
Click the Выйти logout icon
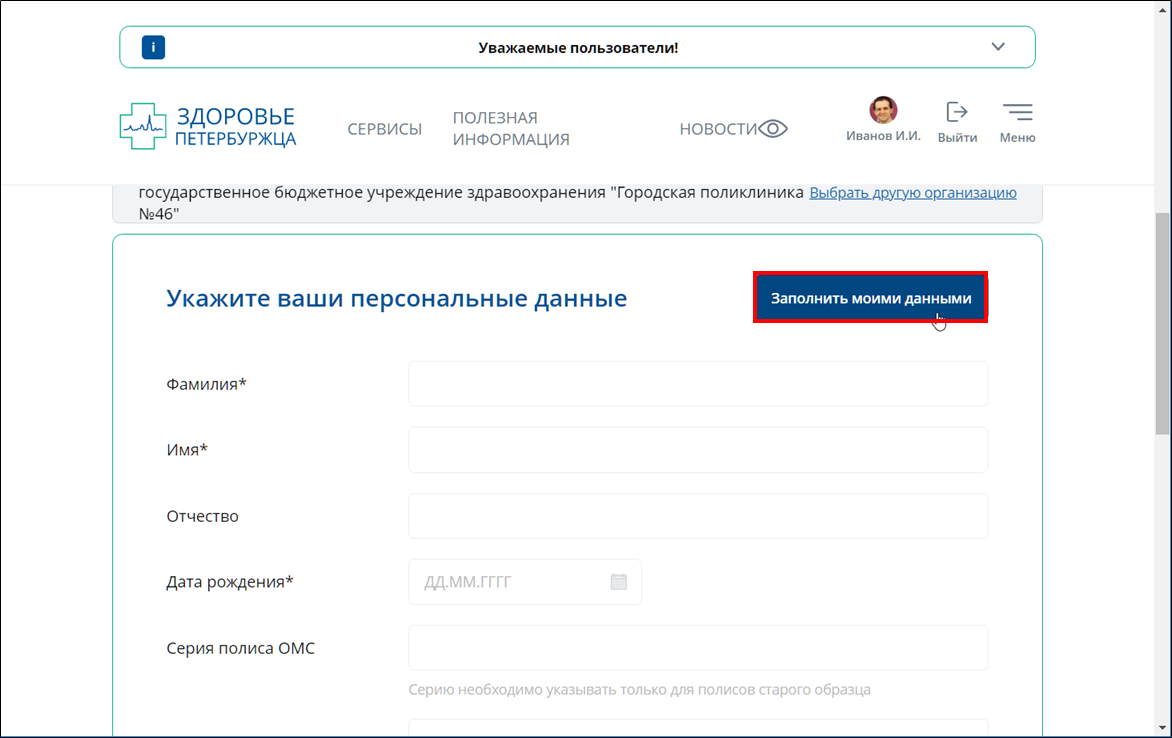[957, 112]
